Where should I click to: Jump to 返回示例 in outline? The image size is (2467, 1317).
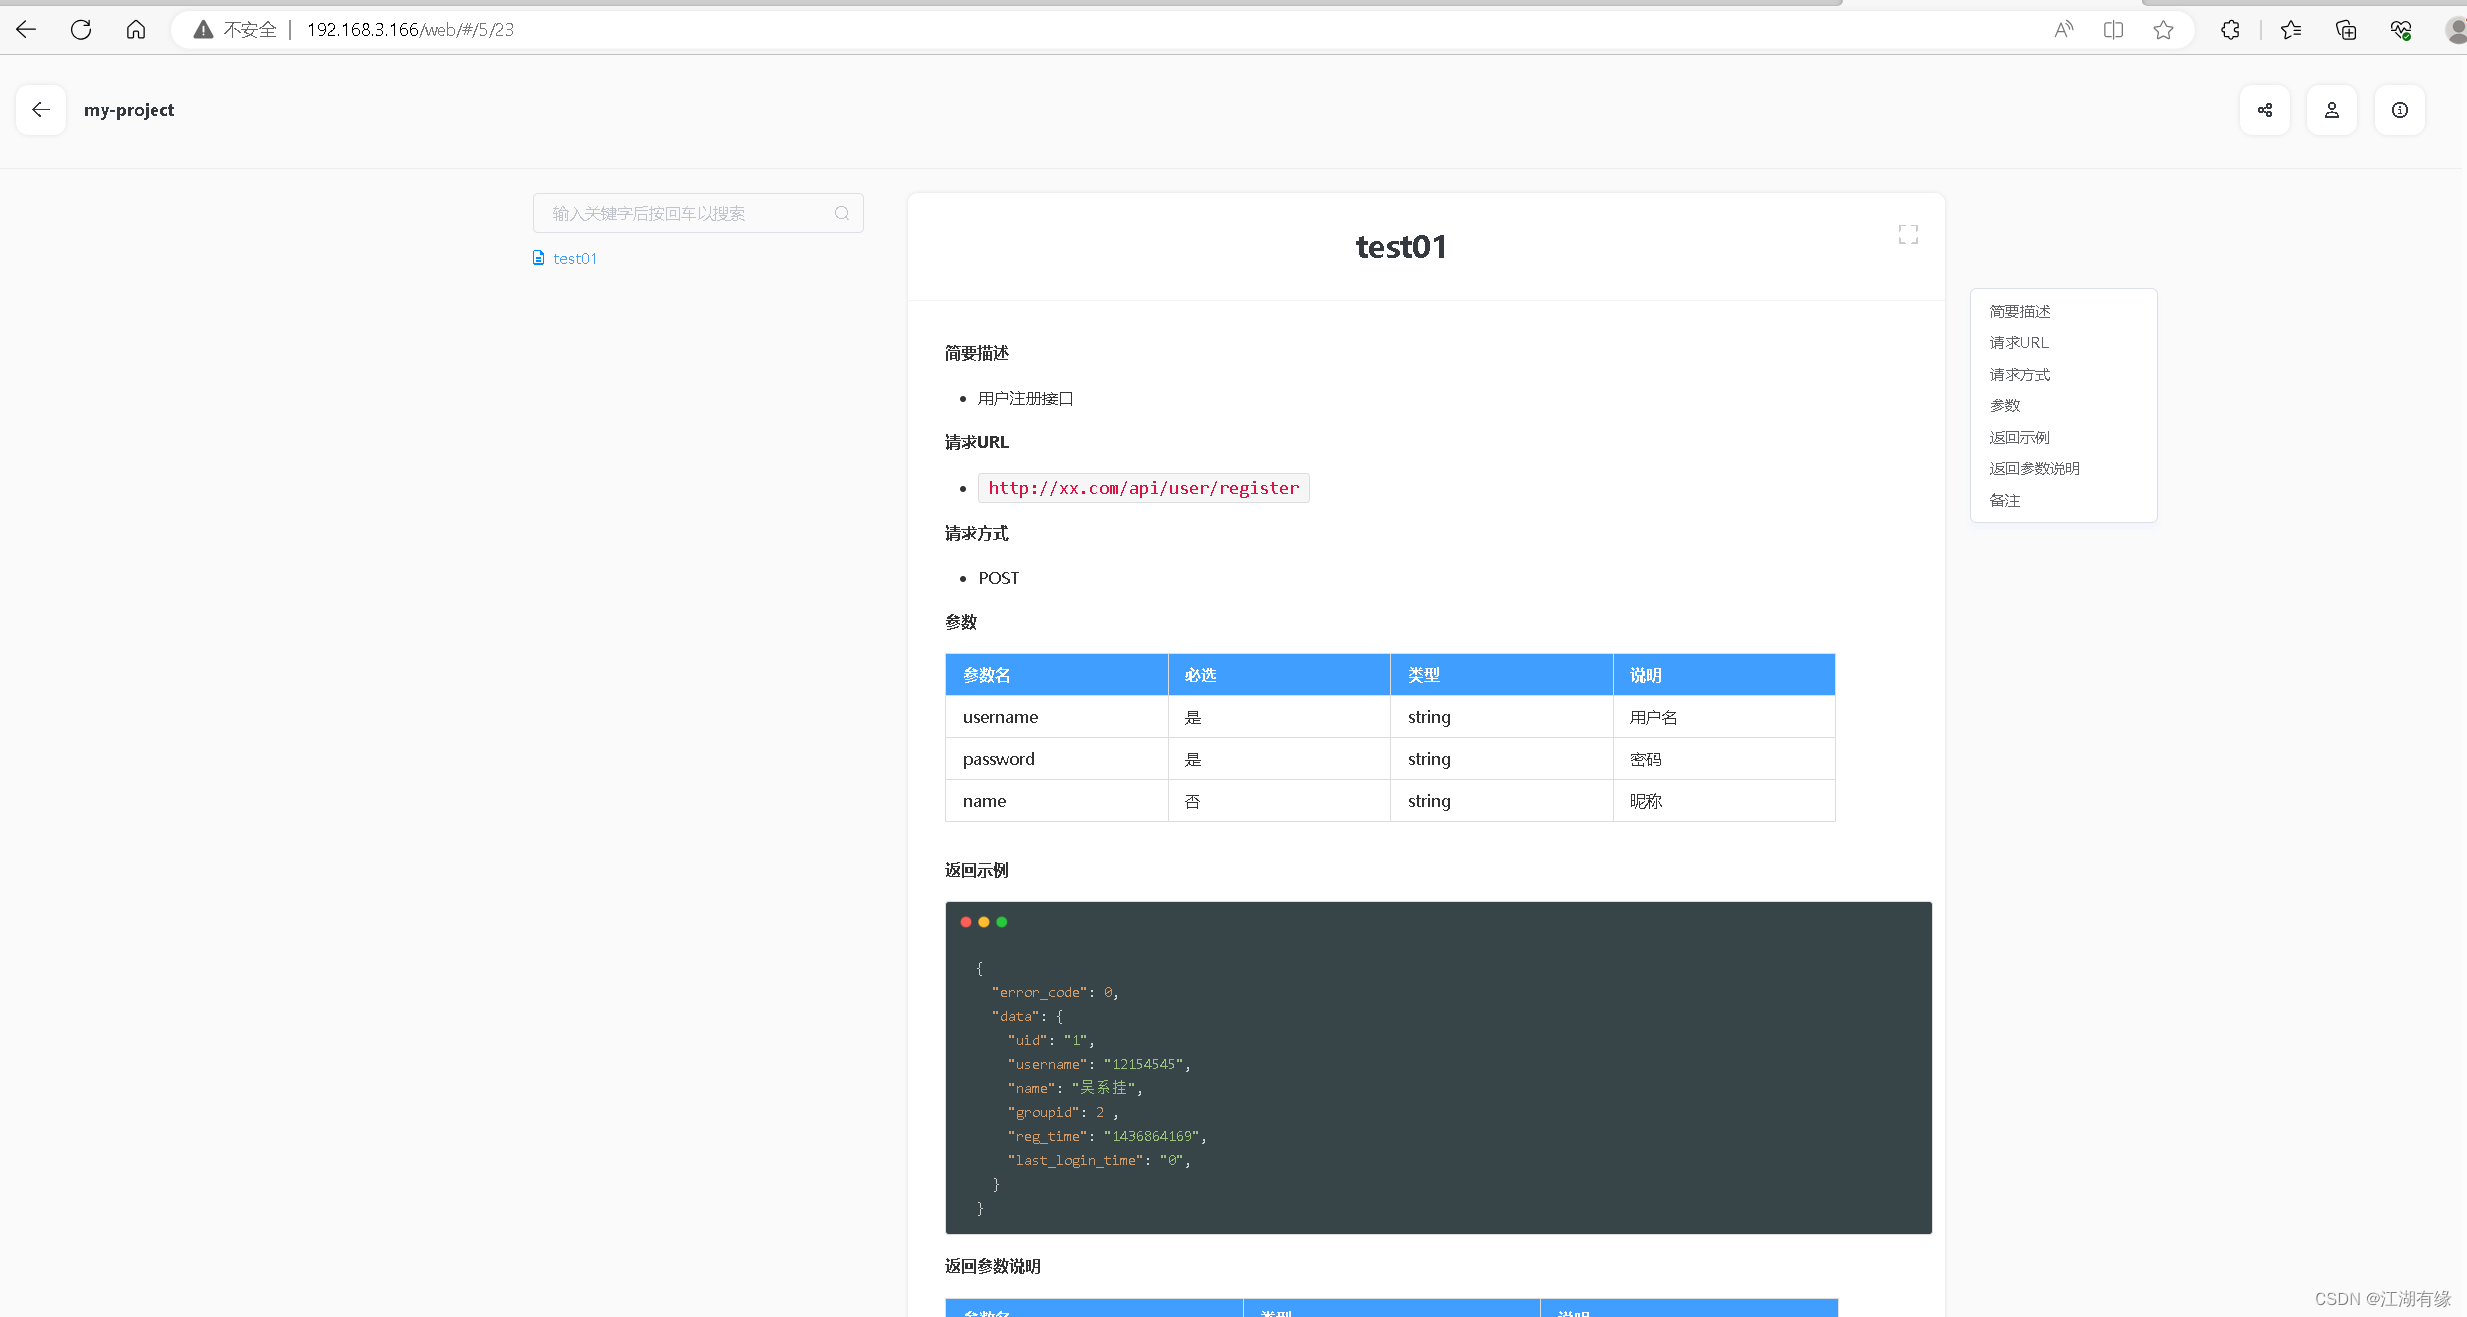tap(2019, 437)
